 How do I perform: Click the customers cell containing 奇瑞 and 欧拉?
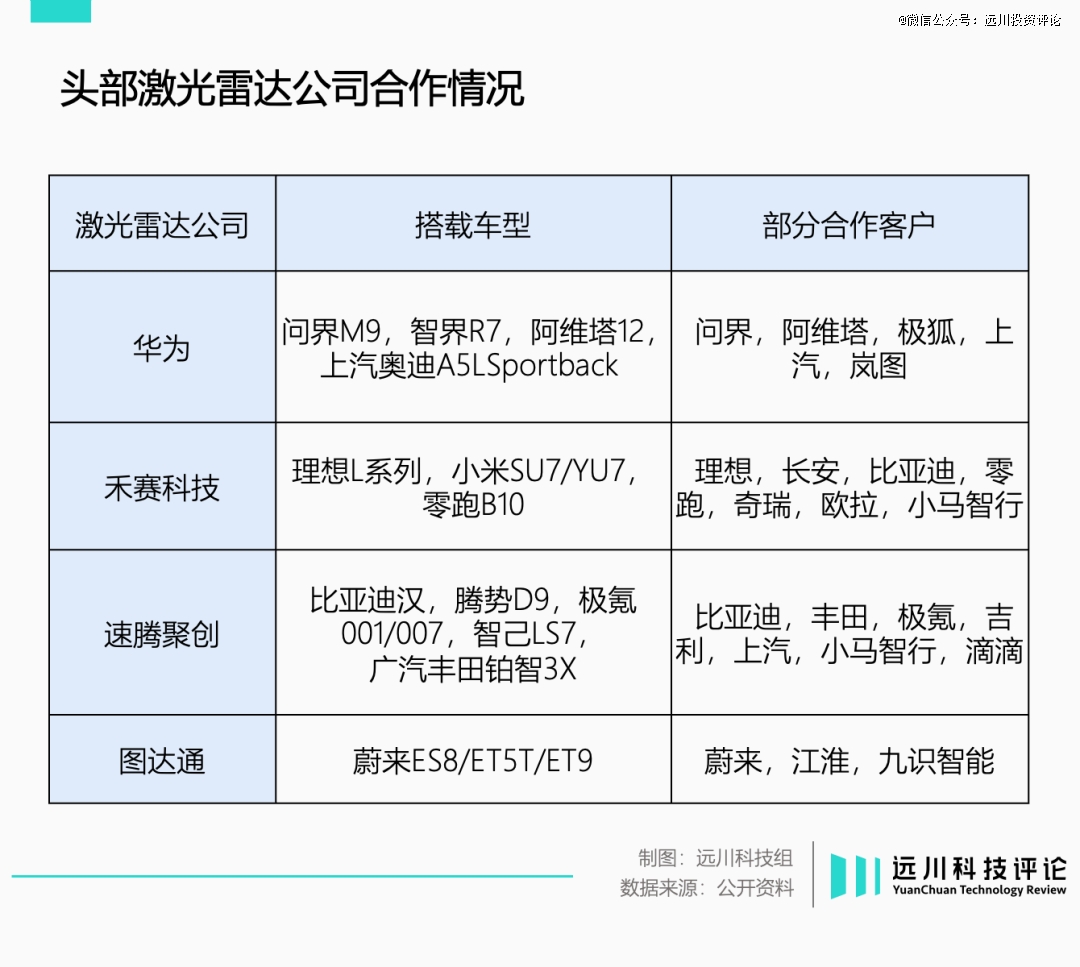[x=849, y=487]
